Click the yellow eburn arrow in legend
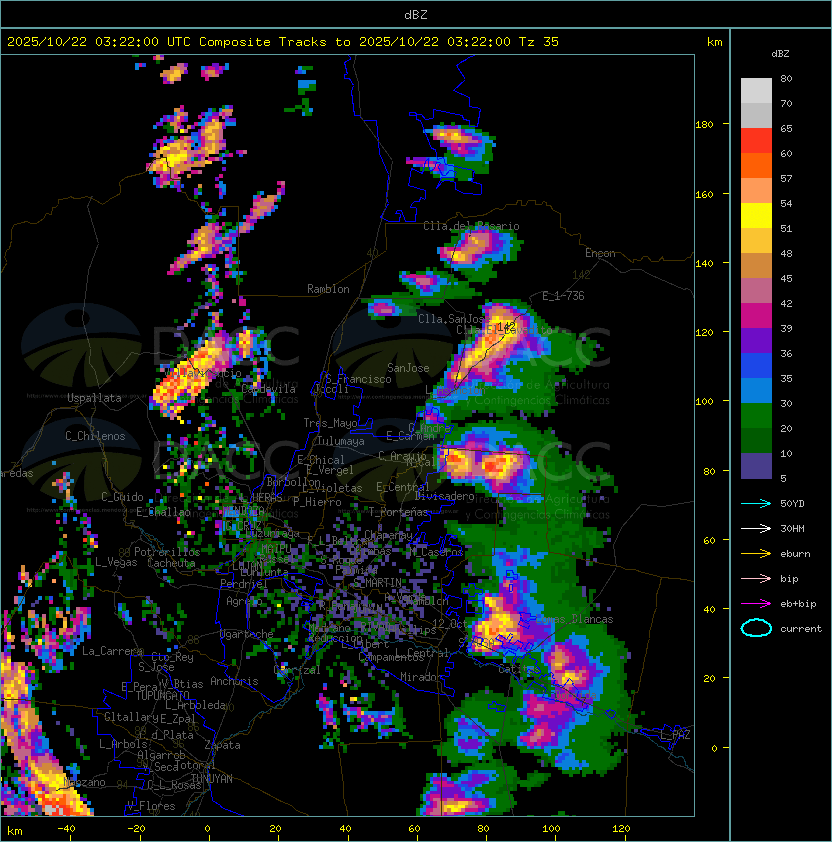 tap(756, 554)
